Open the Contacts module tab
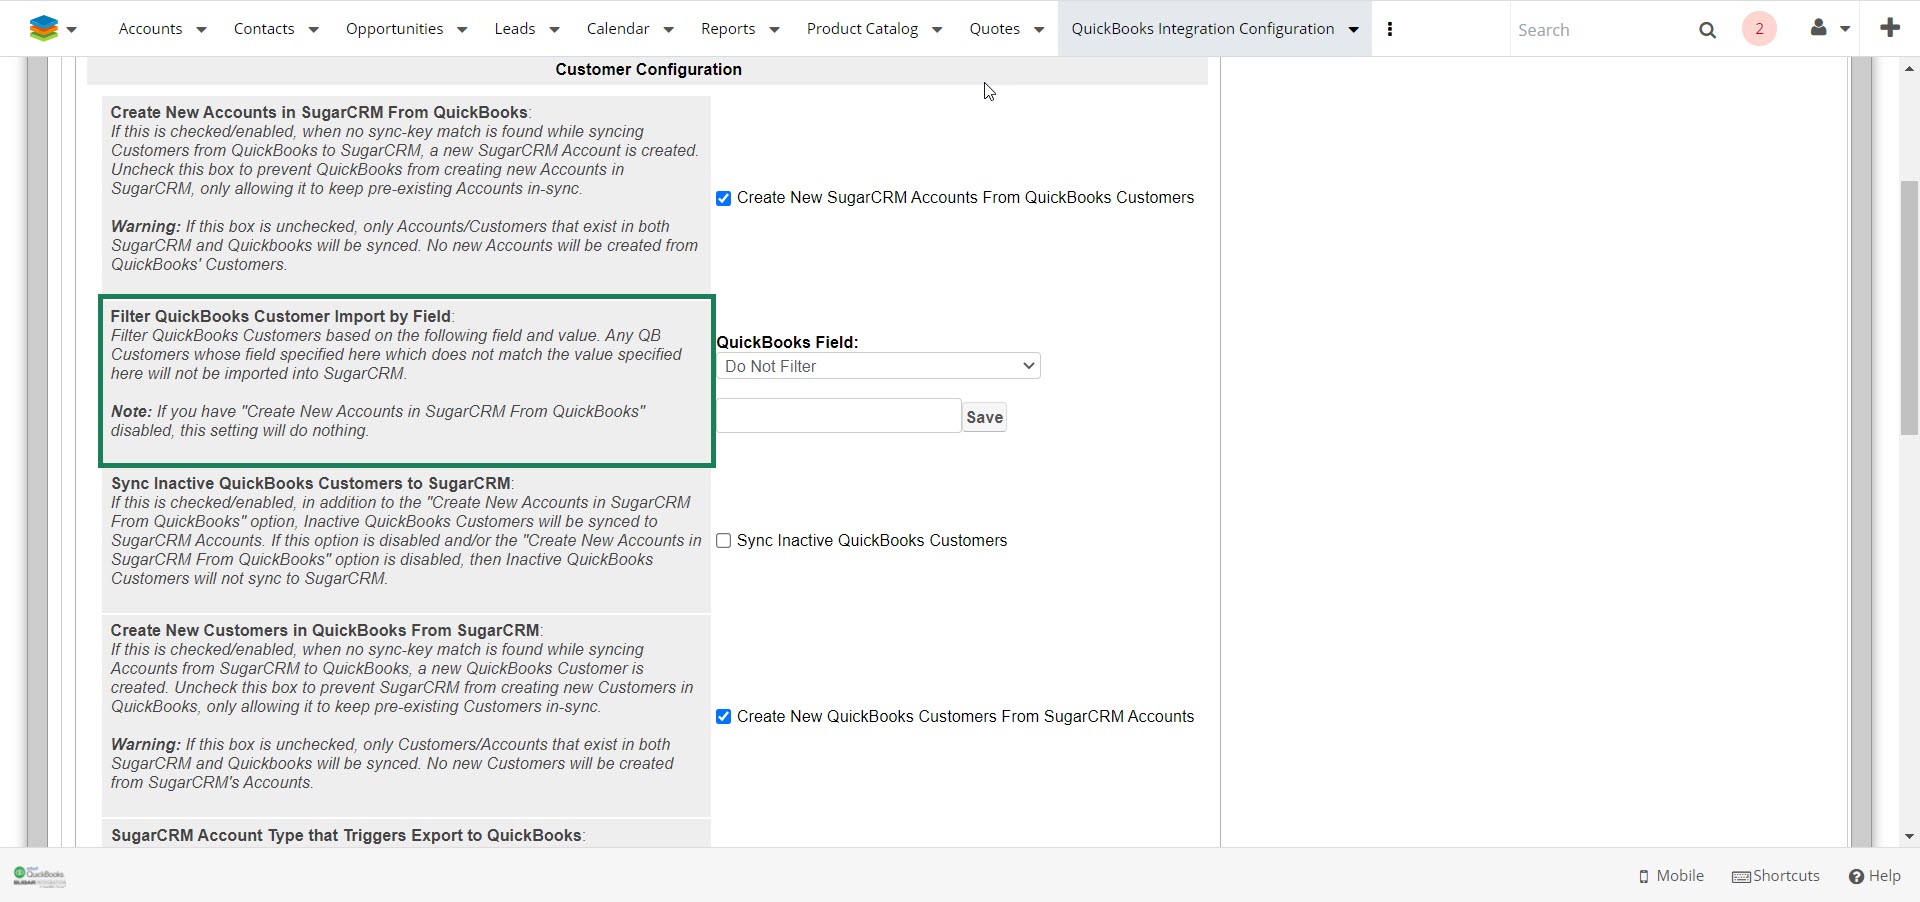 [x=264, y=29]
